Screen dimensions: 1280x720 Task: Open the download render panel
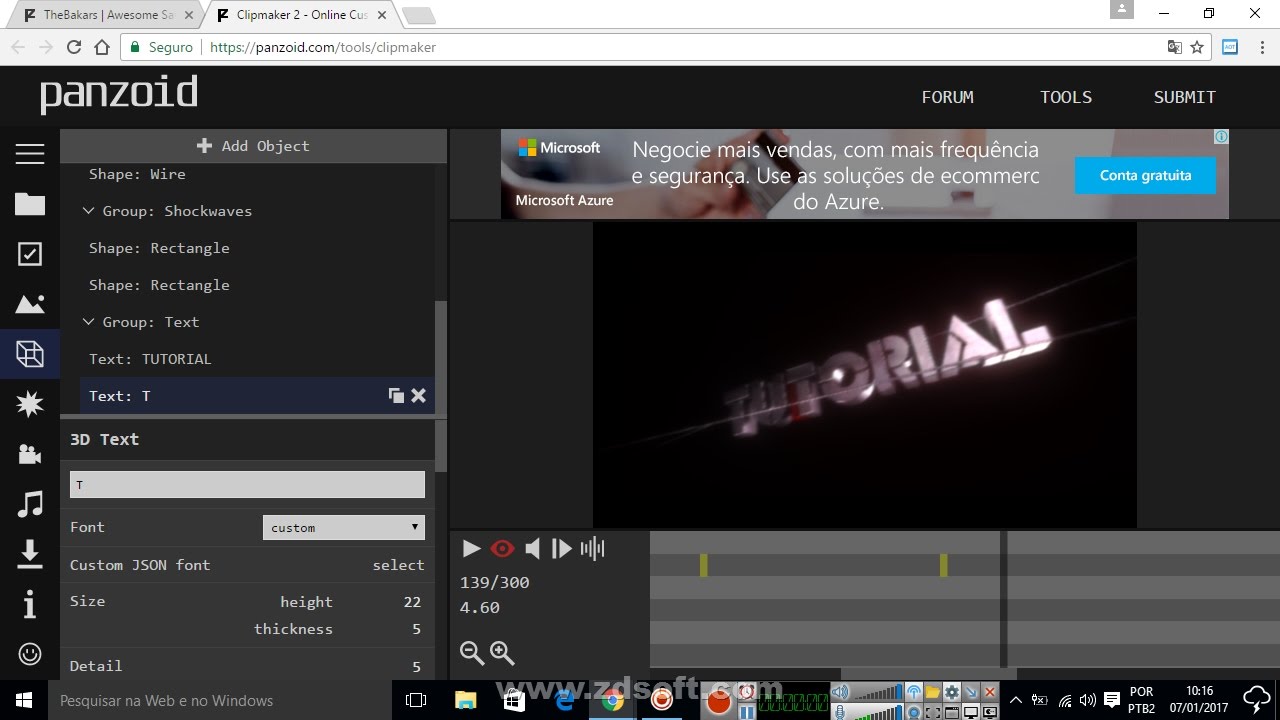[30, 553]
